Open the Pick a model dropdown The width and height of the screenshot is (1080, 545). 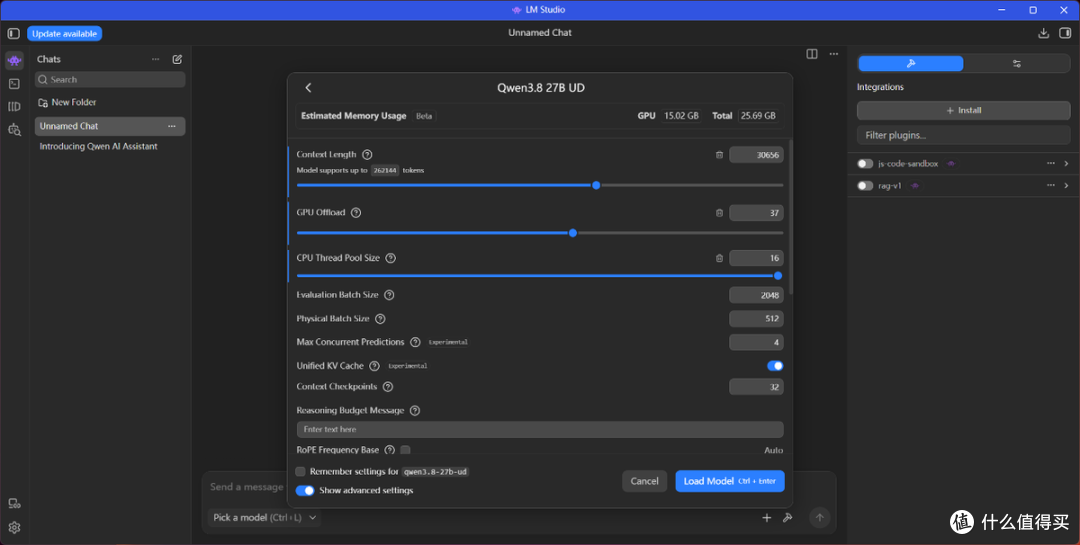(264, 517)
